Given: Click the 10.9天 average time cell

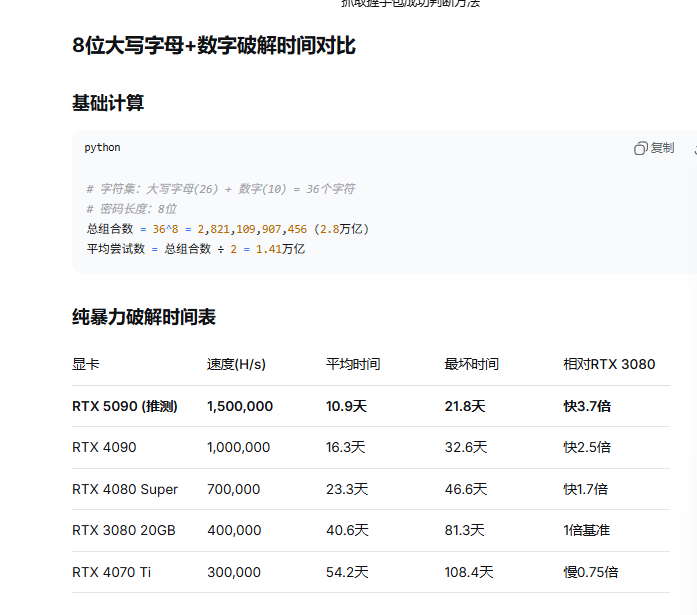Looking at the screenshot, I should [346, 406].
